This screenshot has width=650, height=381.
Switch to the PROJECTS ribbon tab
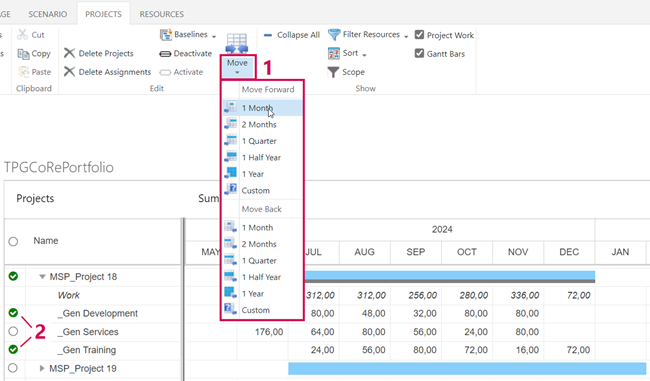104,14
